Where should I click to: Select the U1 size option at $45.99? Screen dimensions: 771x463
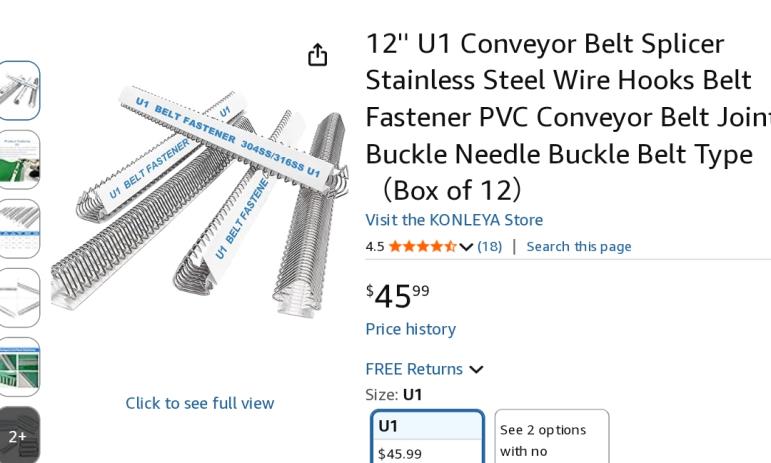(427, 438)
